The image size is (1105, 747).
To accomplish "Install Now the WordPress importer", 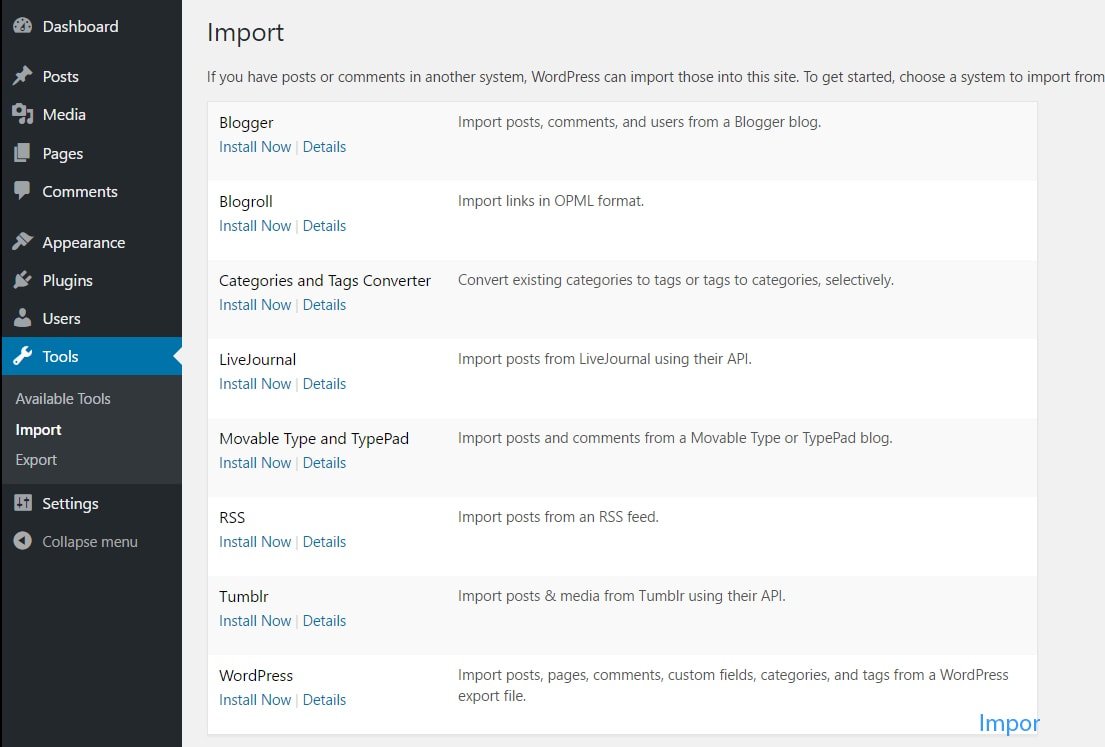I will (x=254, y=699).
